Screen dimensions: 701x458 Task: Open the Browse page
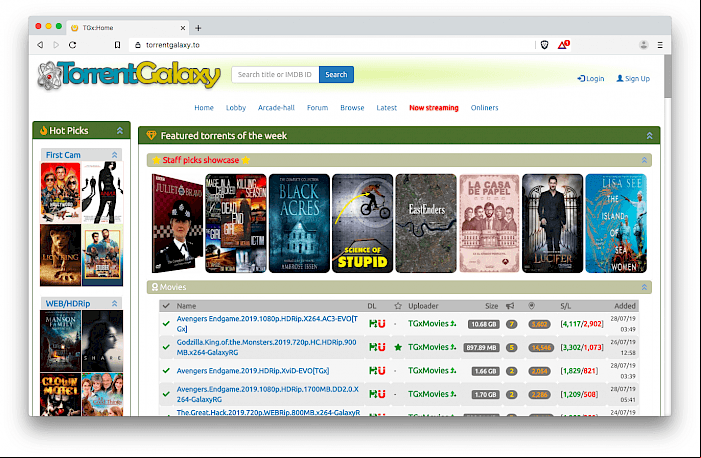[x=352, y=108]
